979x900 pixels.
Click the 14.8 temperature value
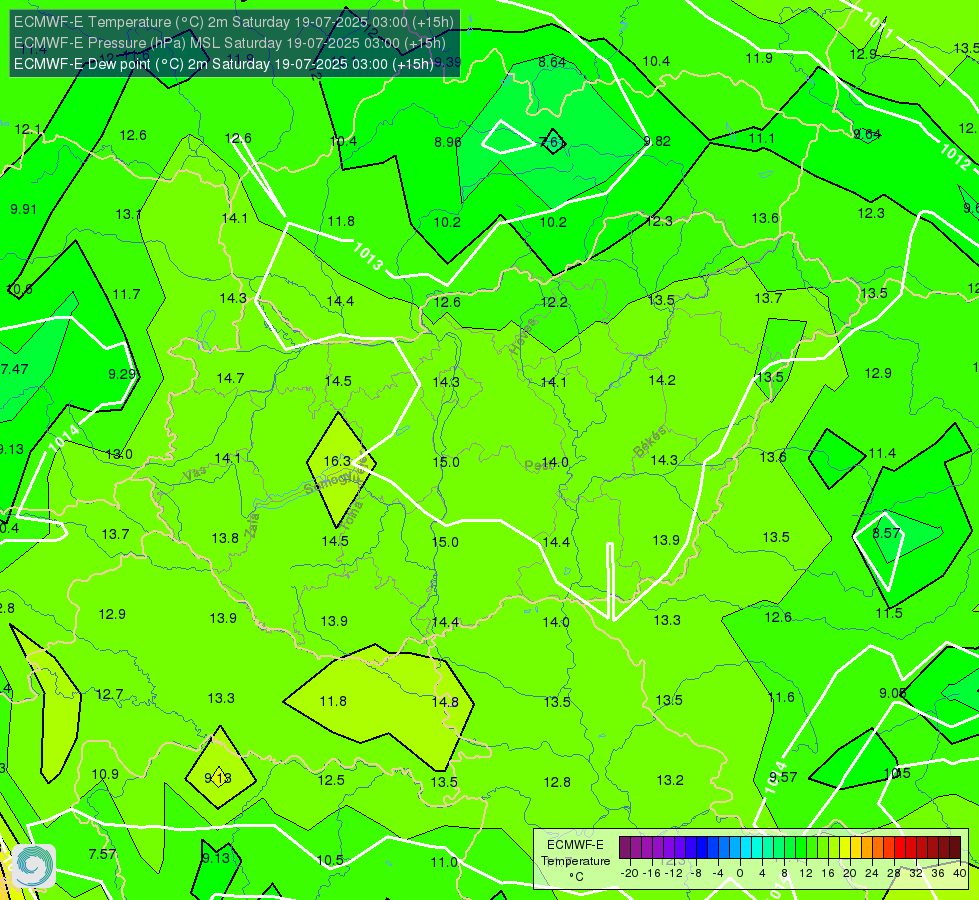click(445, 702)
